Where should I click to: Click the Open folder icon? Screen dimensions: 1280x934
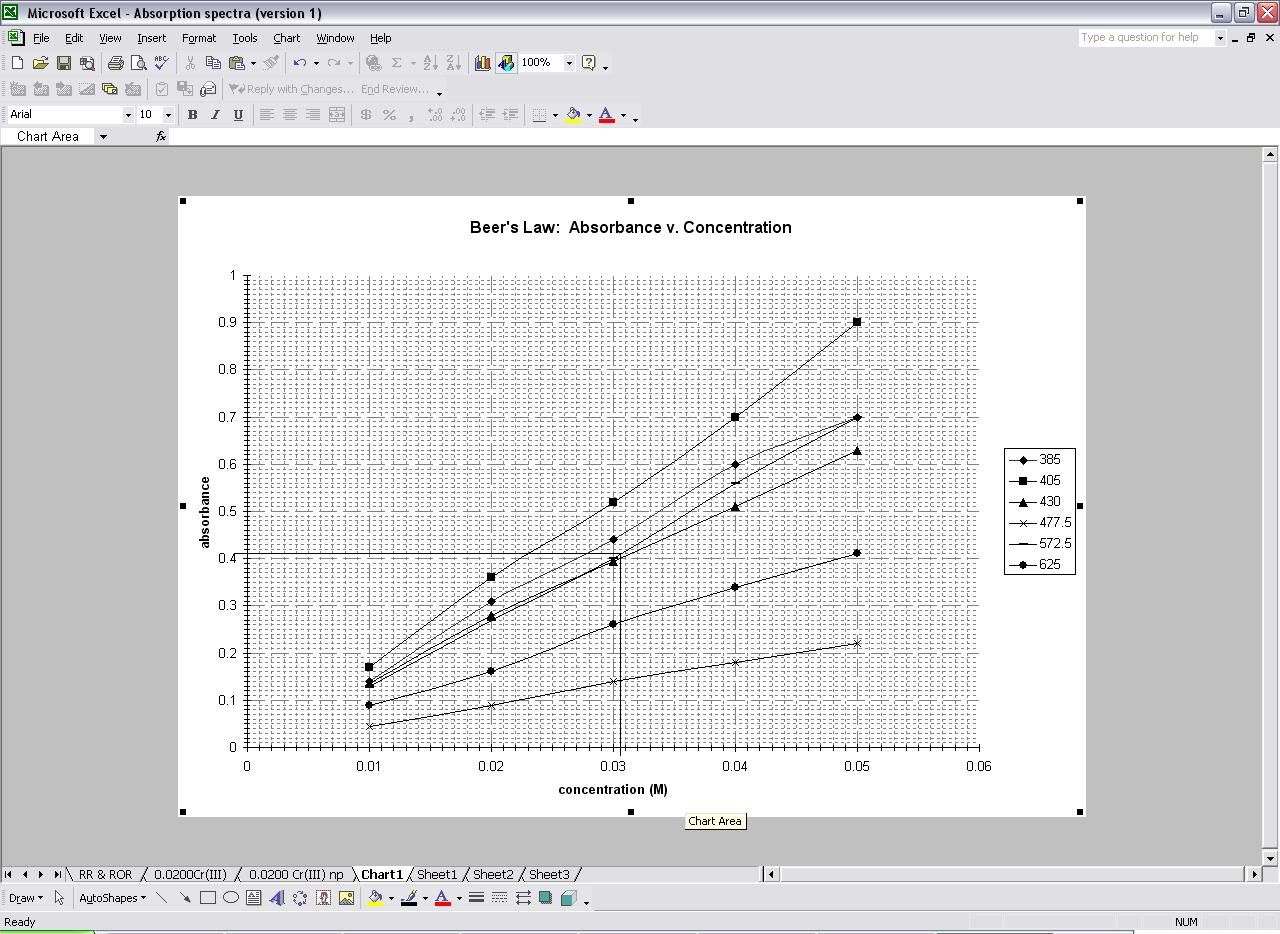click(40, 63)
